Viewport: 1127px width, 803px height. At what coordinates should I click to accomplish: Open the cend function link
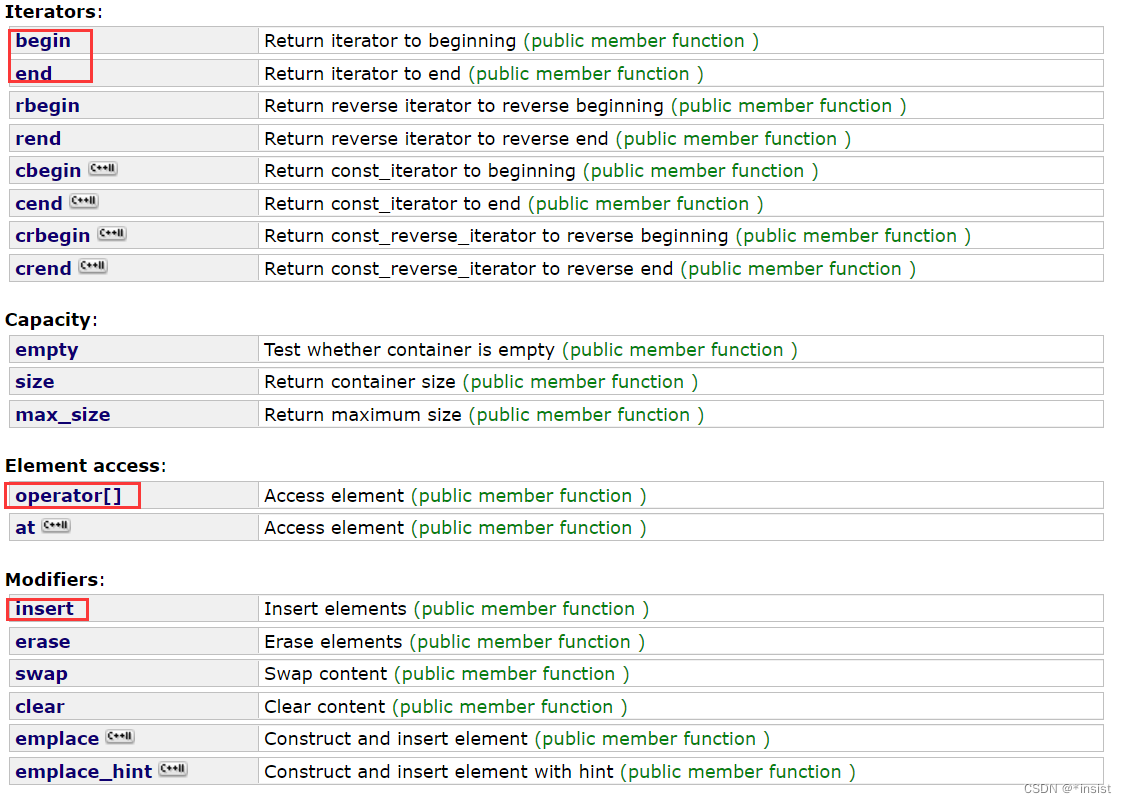coord(39,204)
